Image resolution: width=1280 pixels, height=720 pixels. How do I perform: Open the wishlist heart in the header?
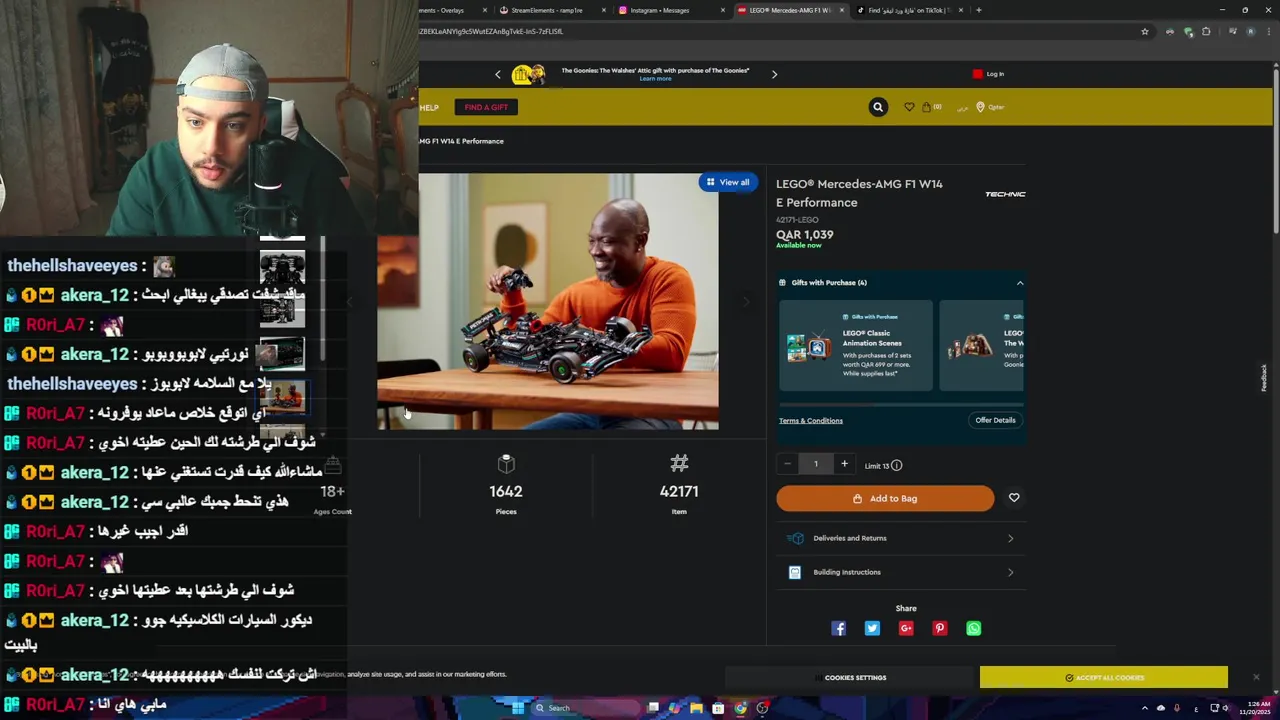click(x=909, y=107)
